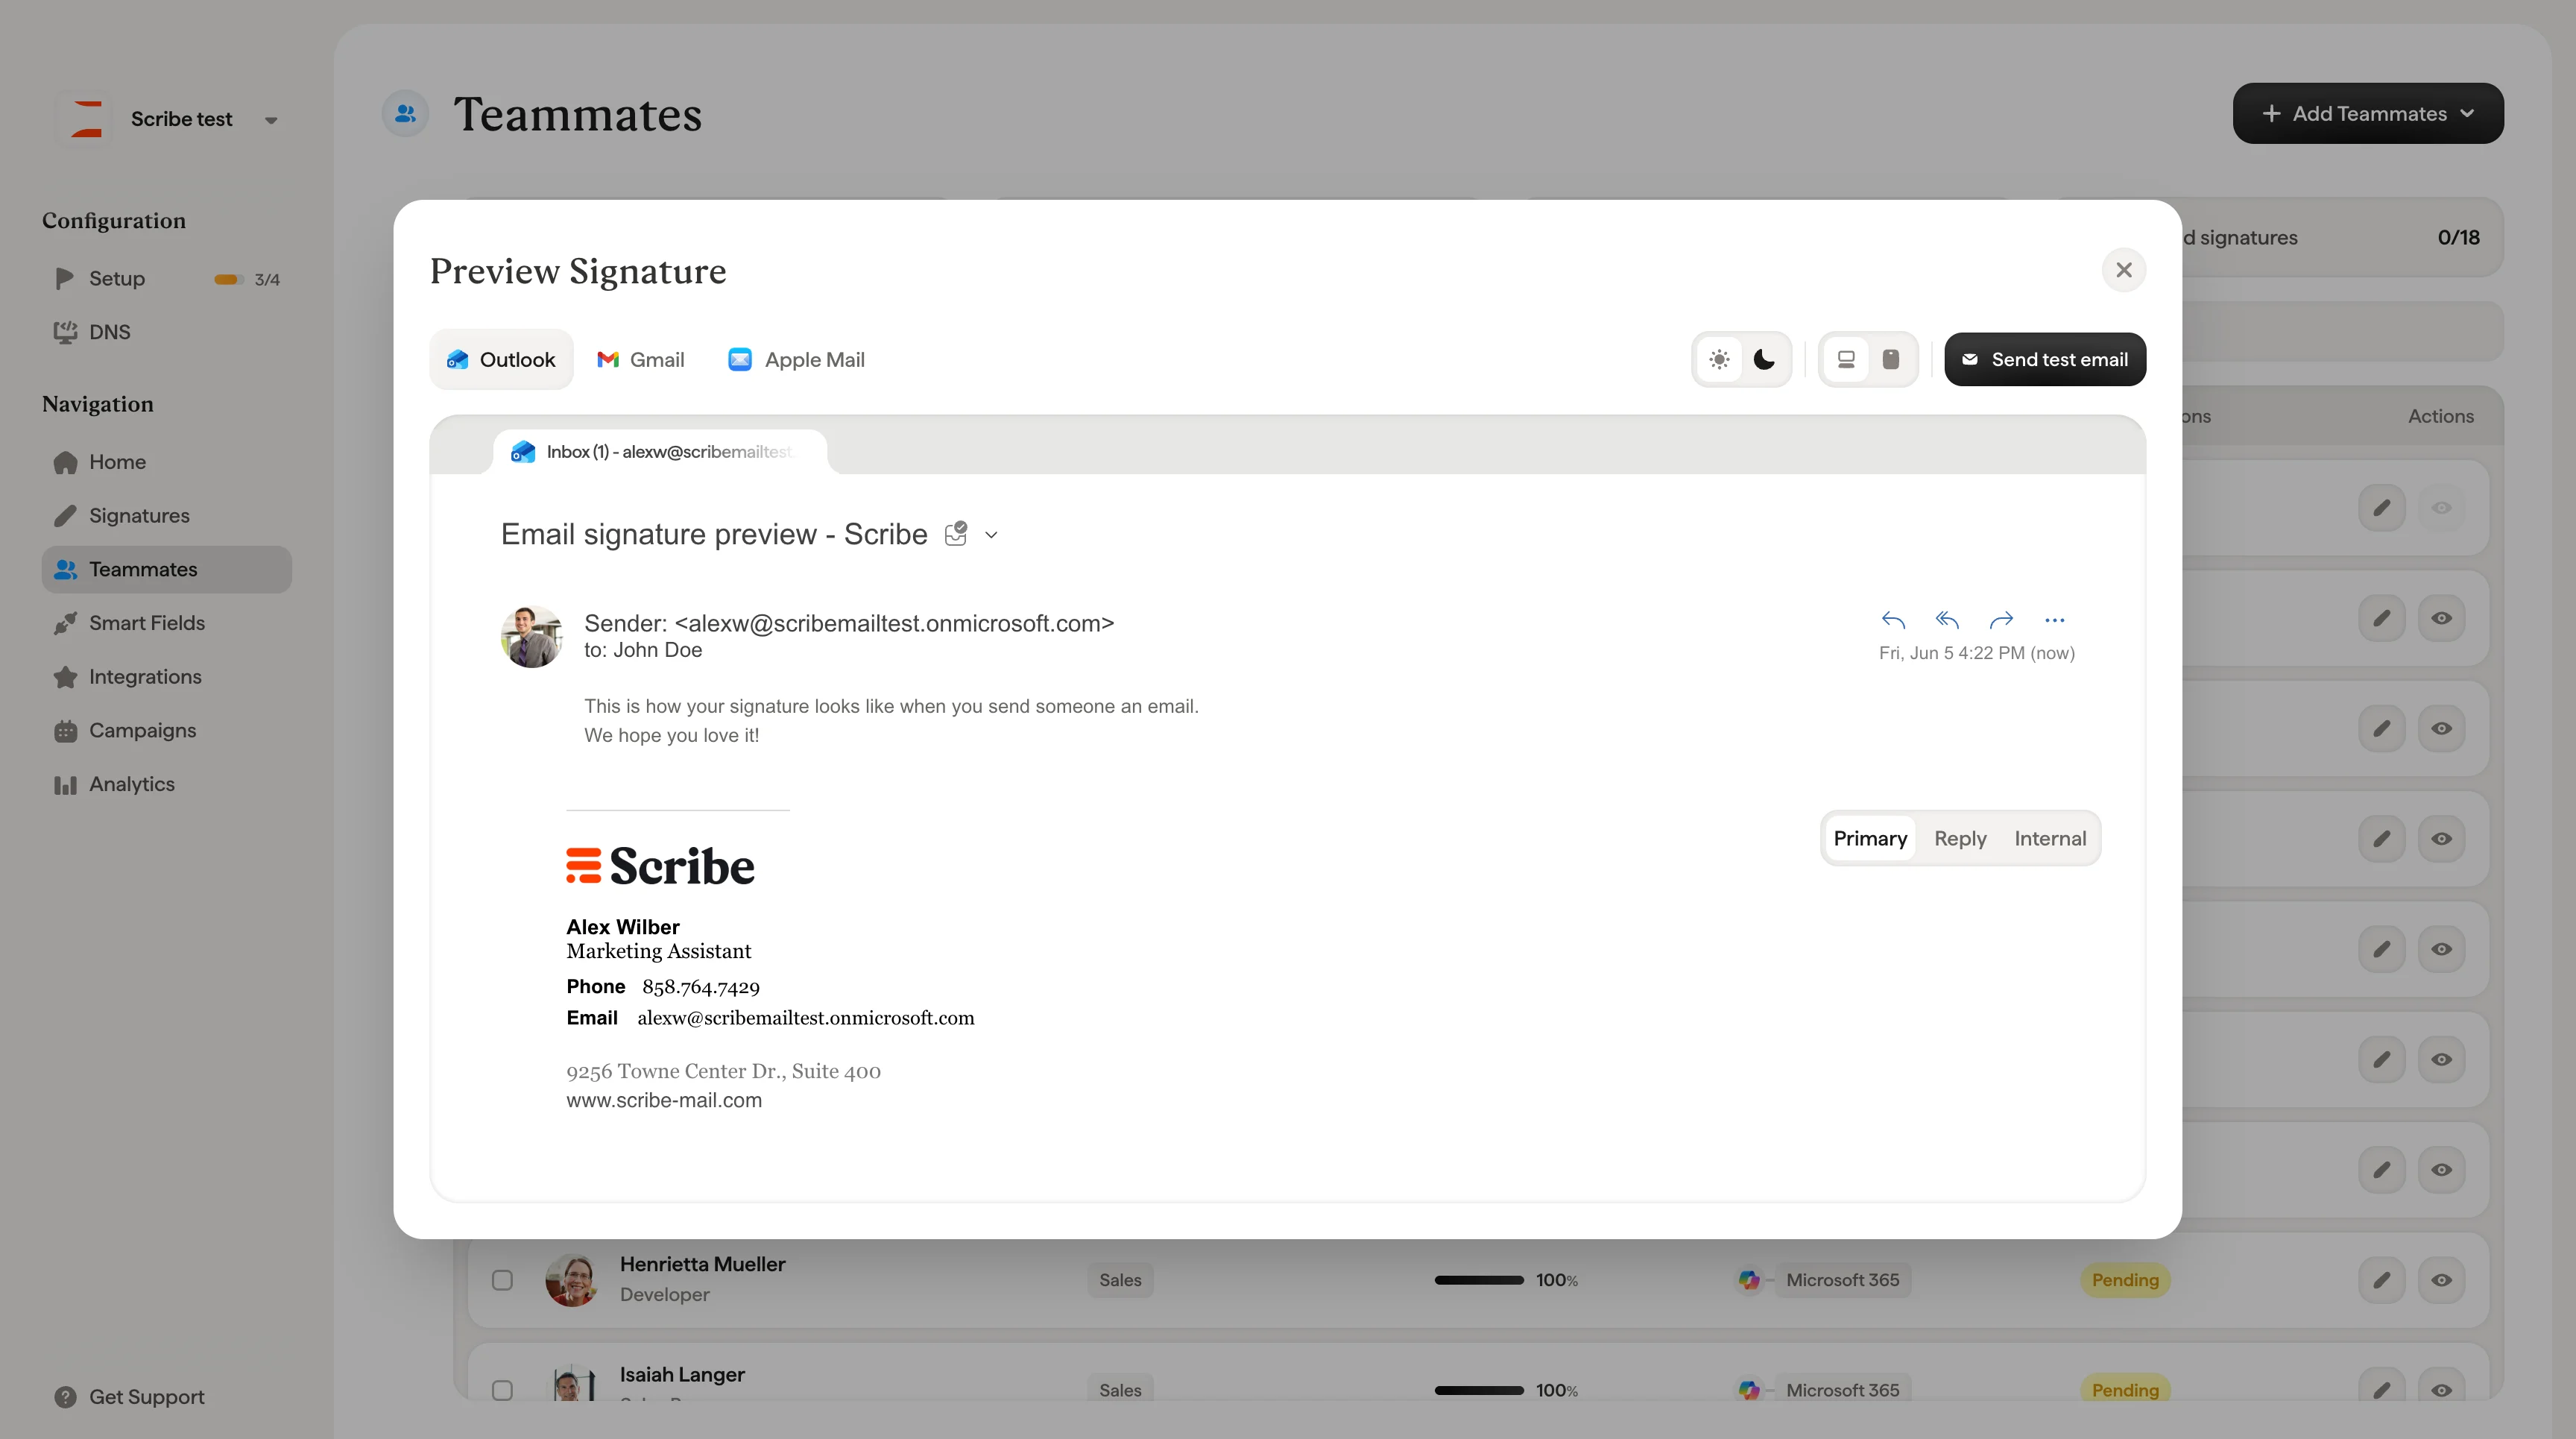Switch to the Outlook preview tab

[501, 359]
